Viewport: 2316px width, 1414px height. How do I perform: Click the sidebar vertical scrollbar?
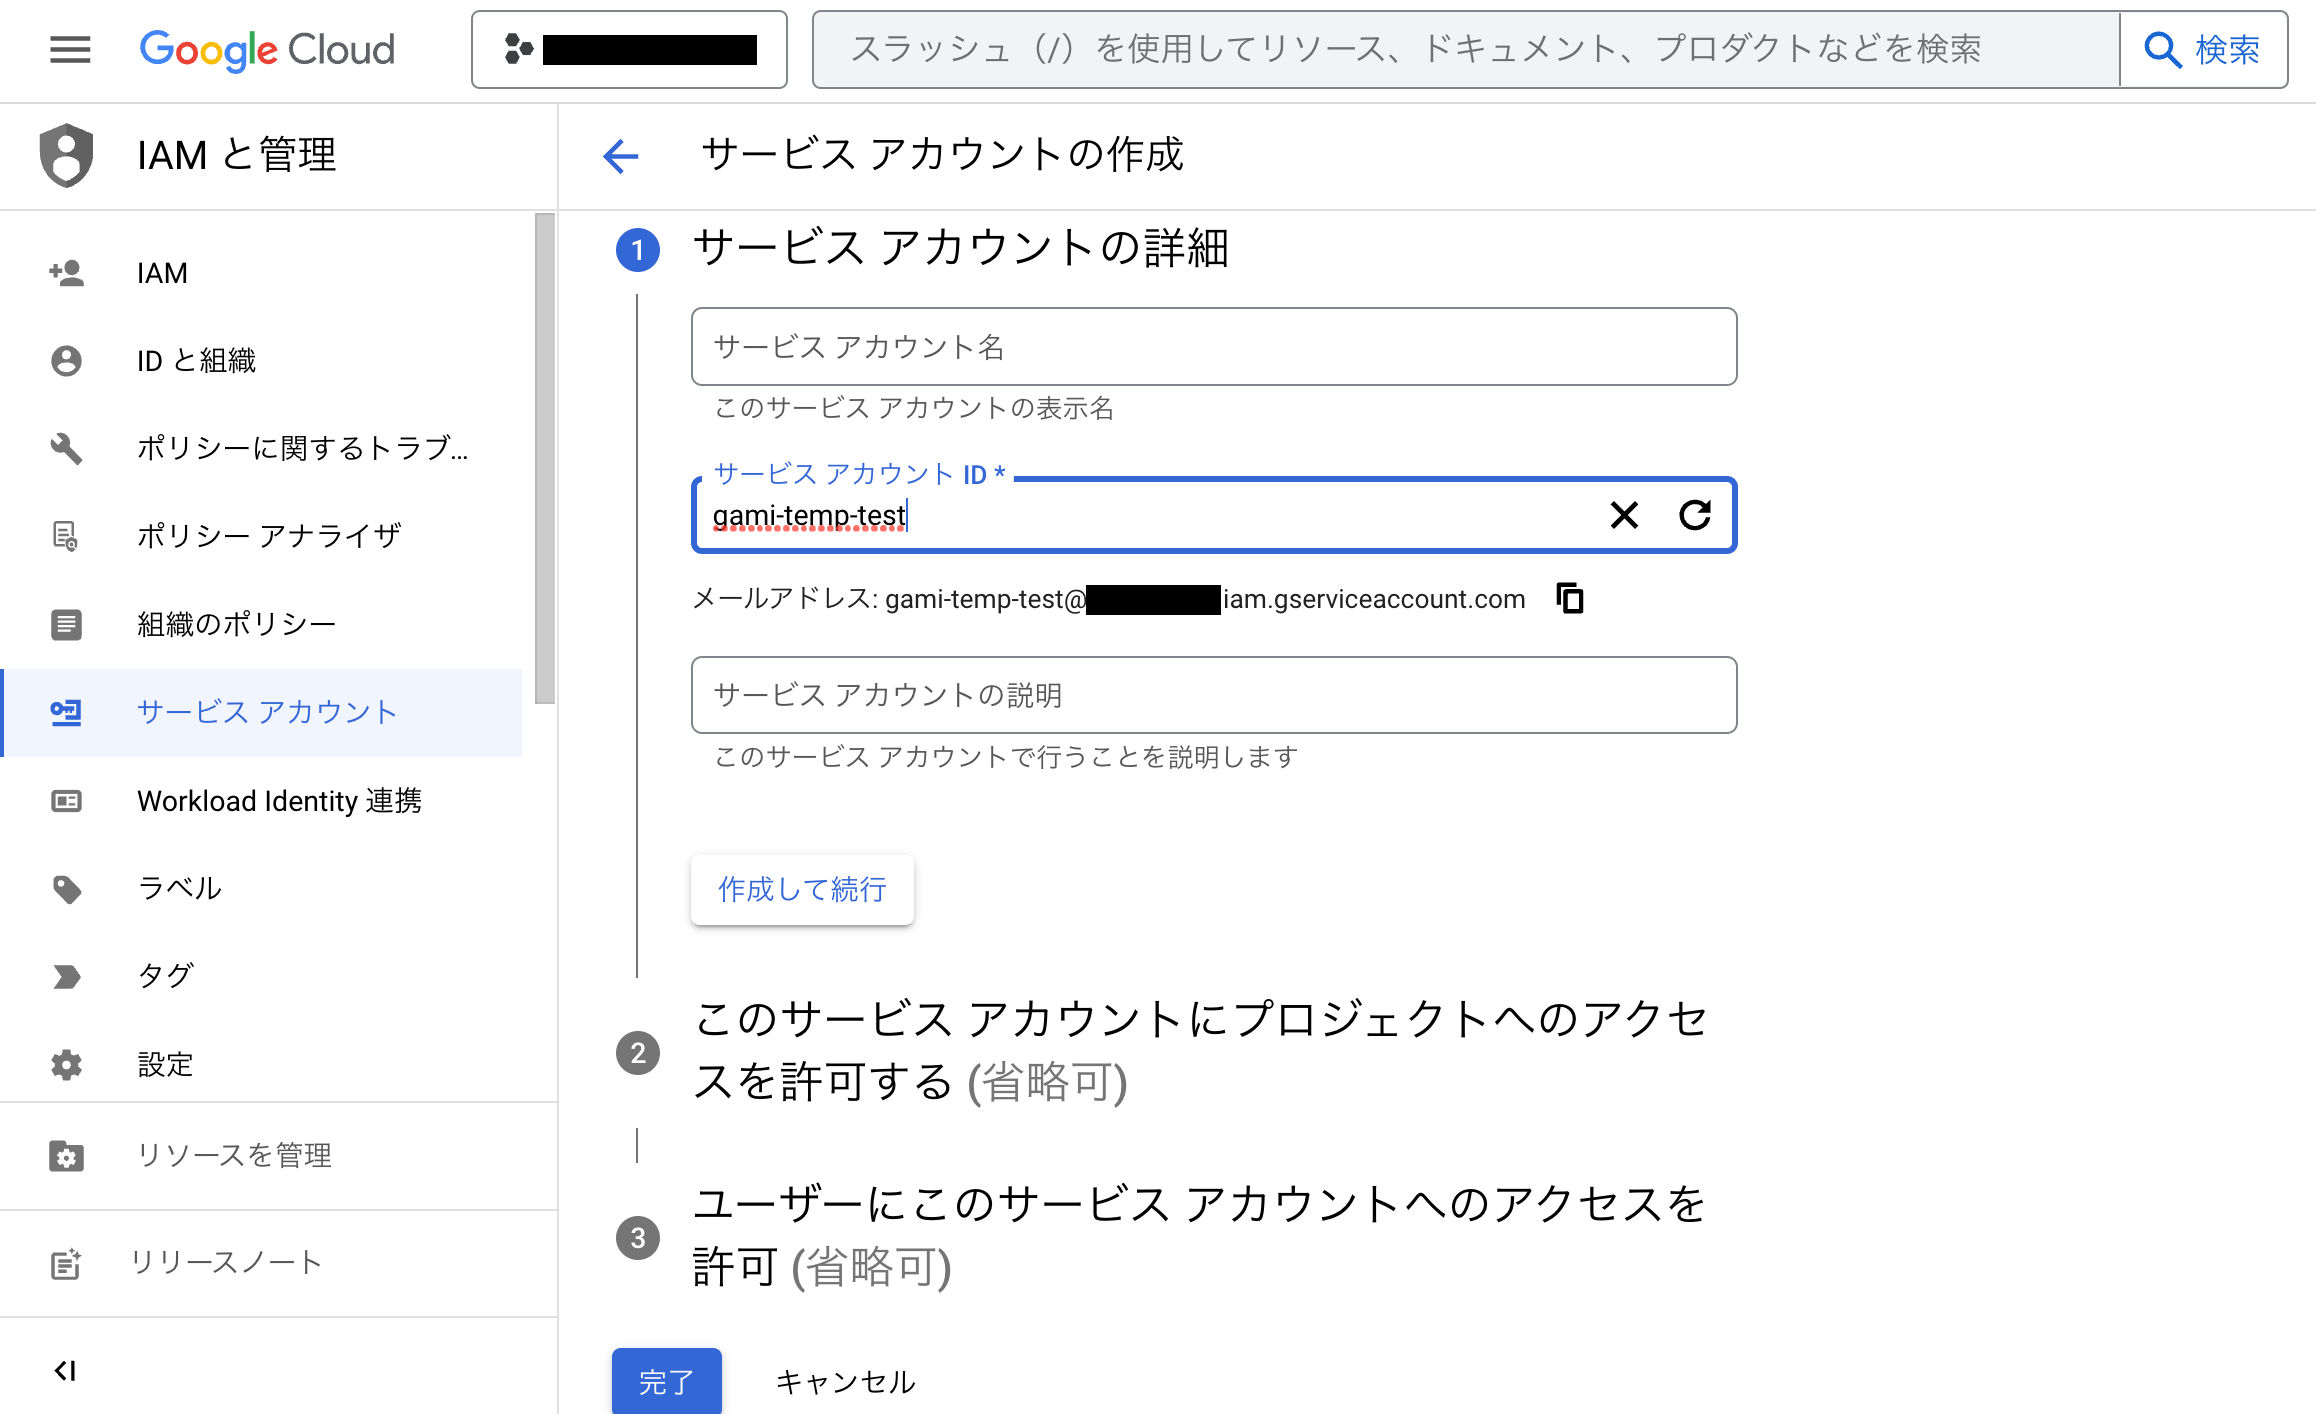coord(544,458)
